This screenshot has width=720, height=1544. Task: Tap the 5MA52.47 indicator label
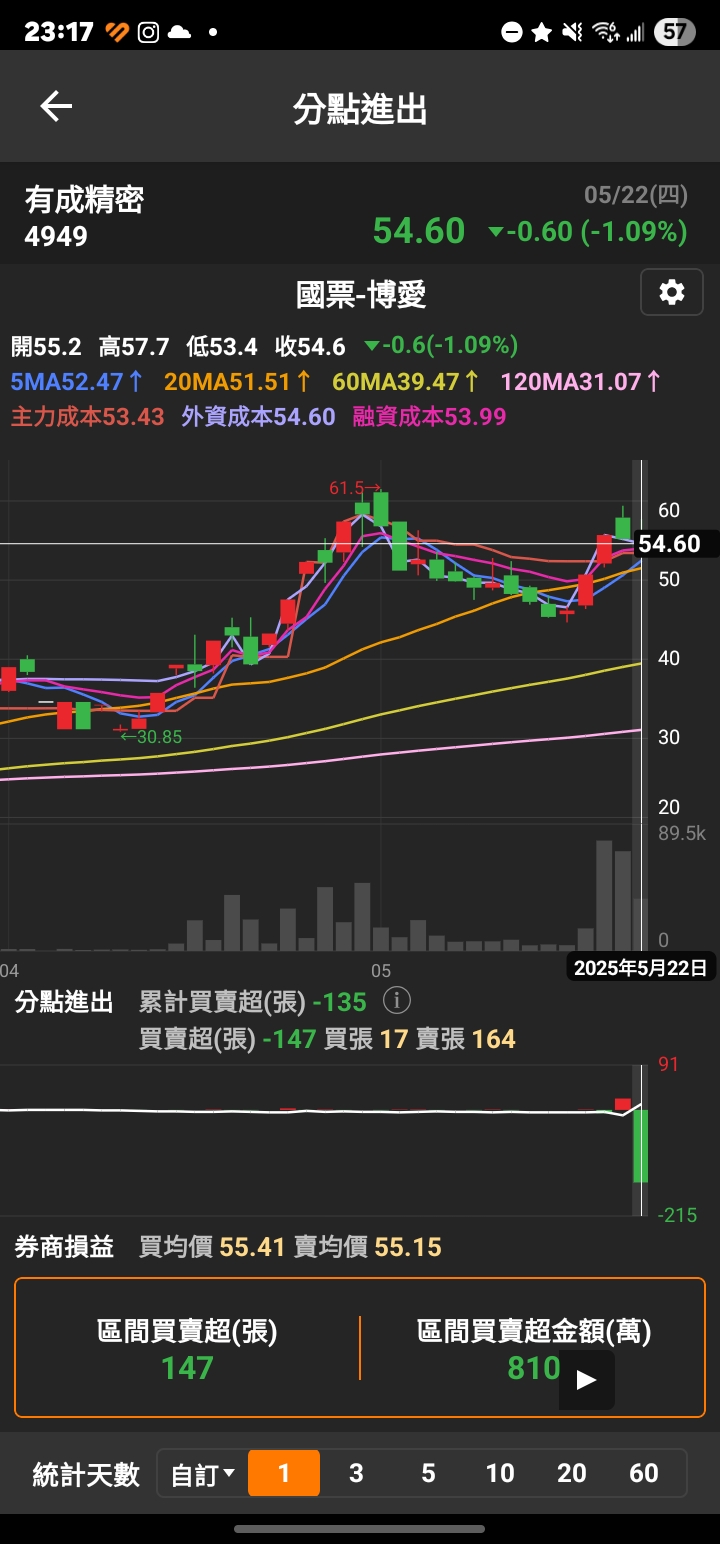[77, 381]
